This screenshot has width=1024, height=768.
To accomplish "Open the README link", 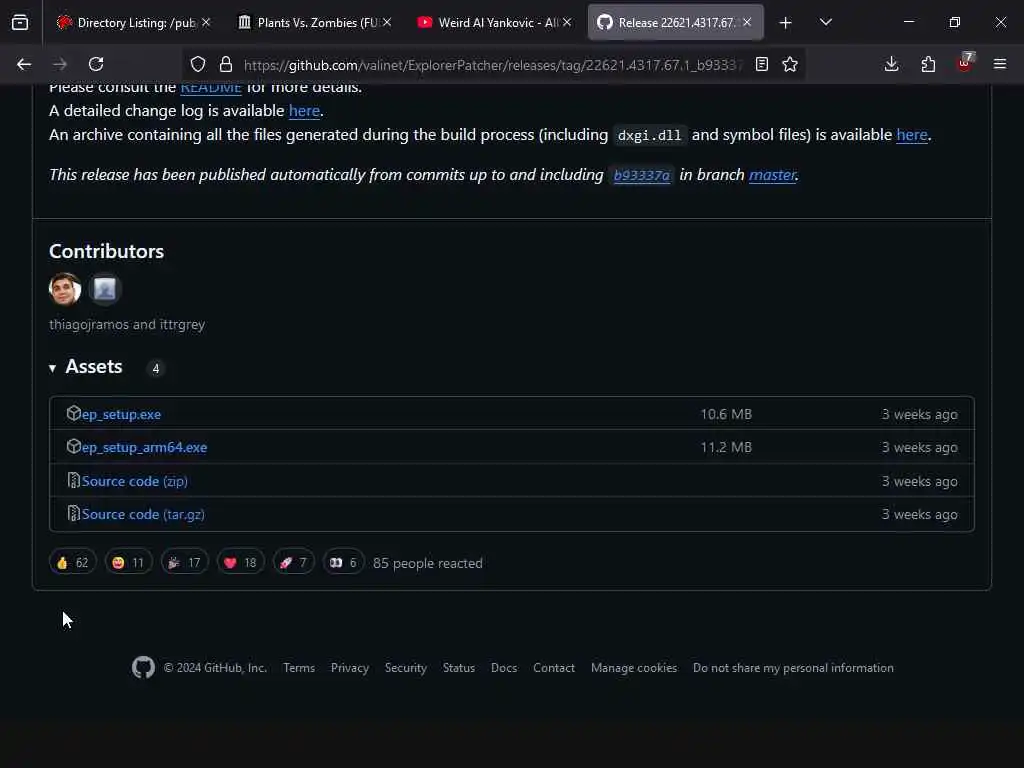I will point(211,88).
